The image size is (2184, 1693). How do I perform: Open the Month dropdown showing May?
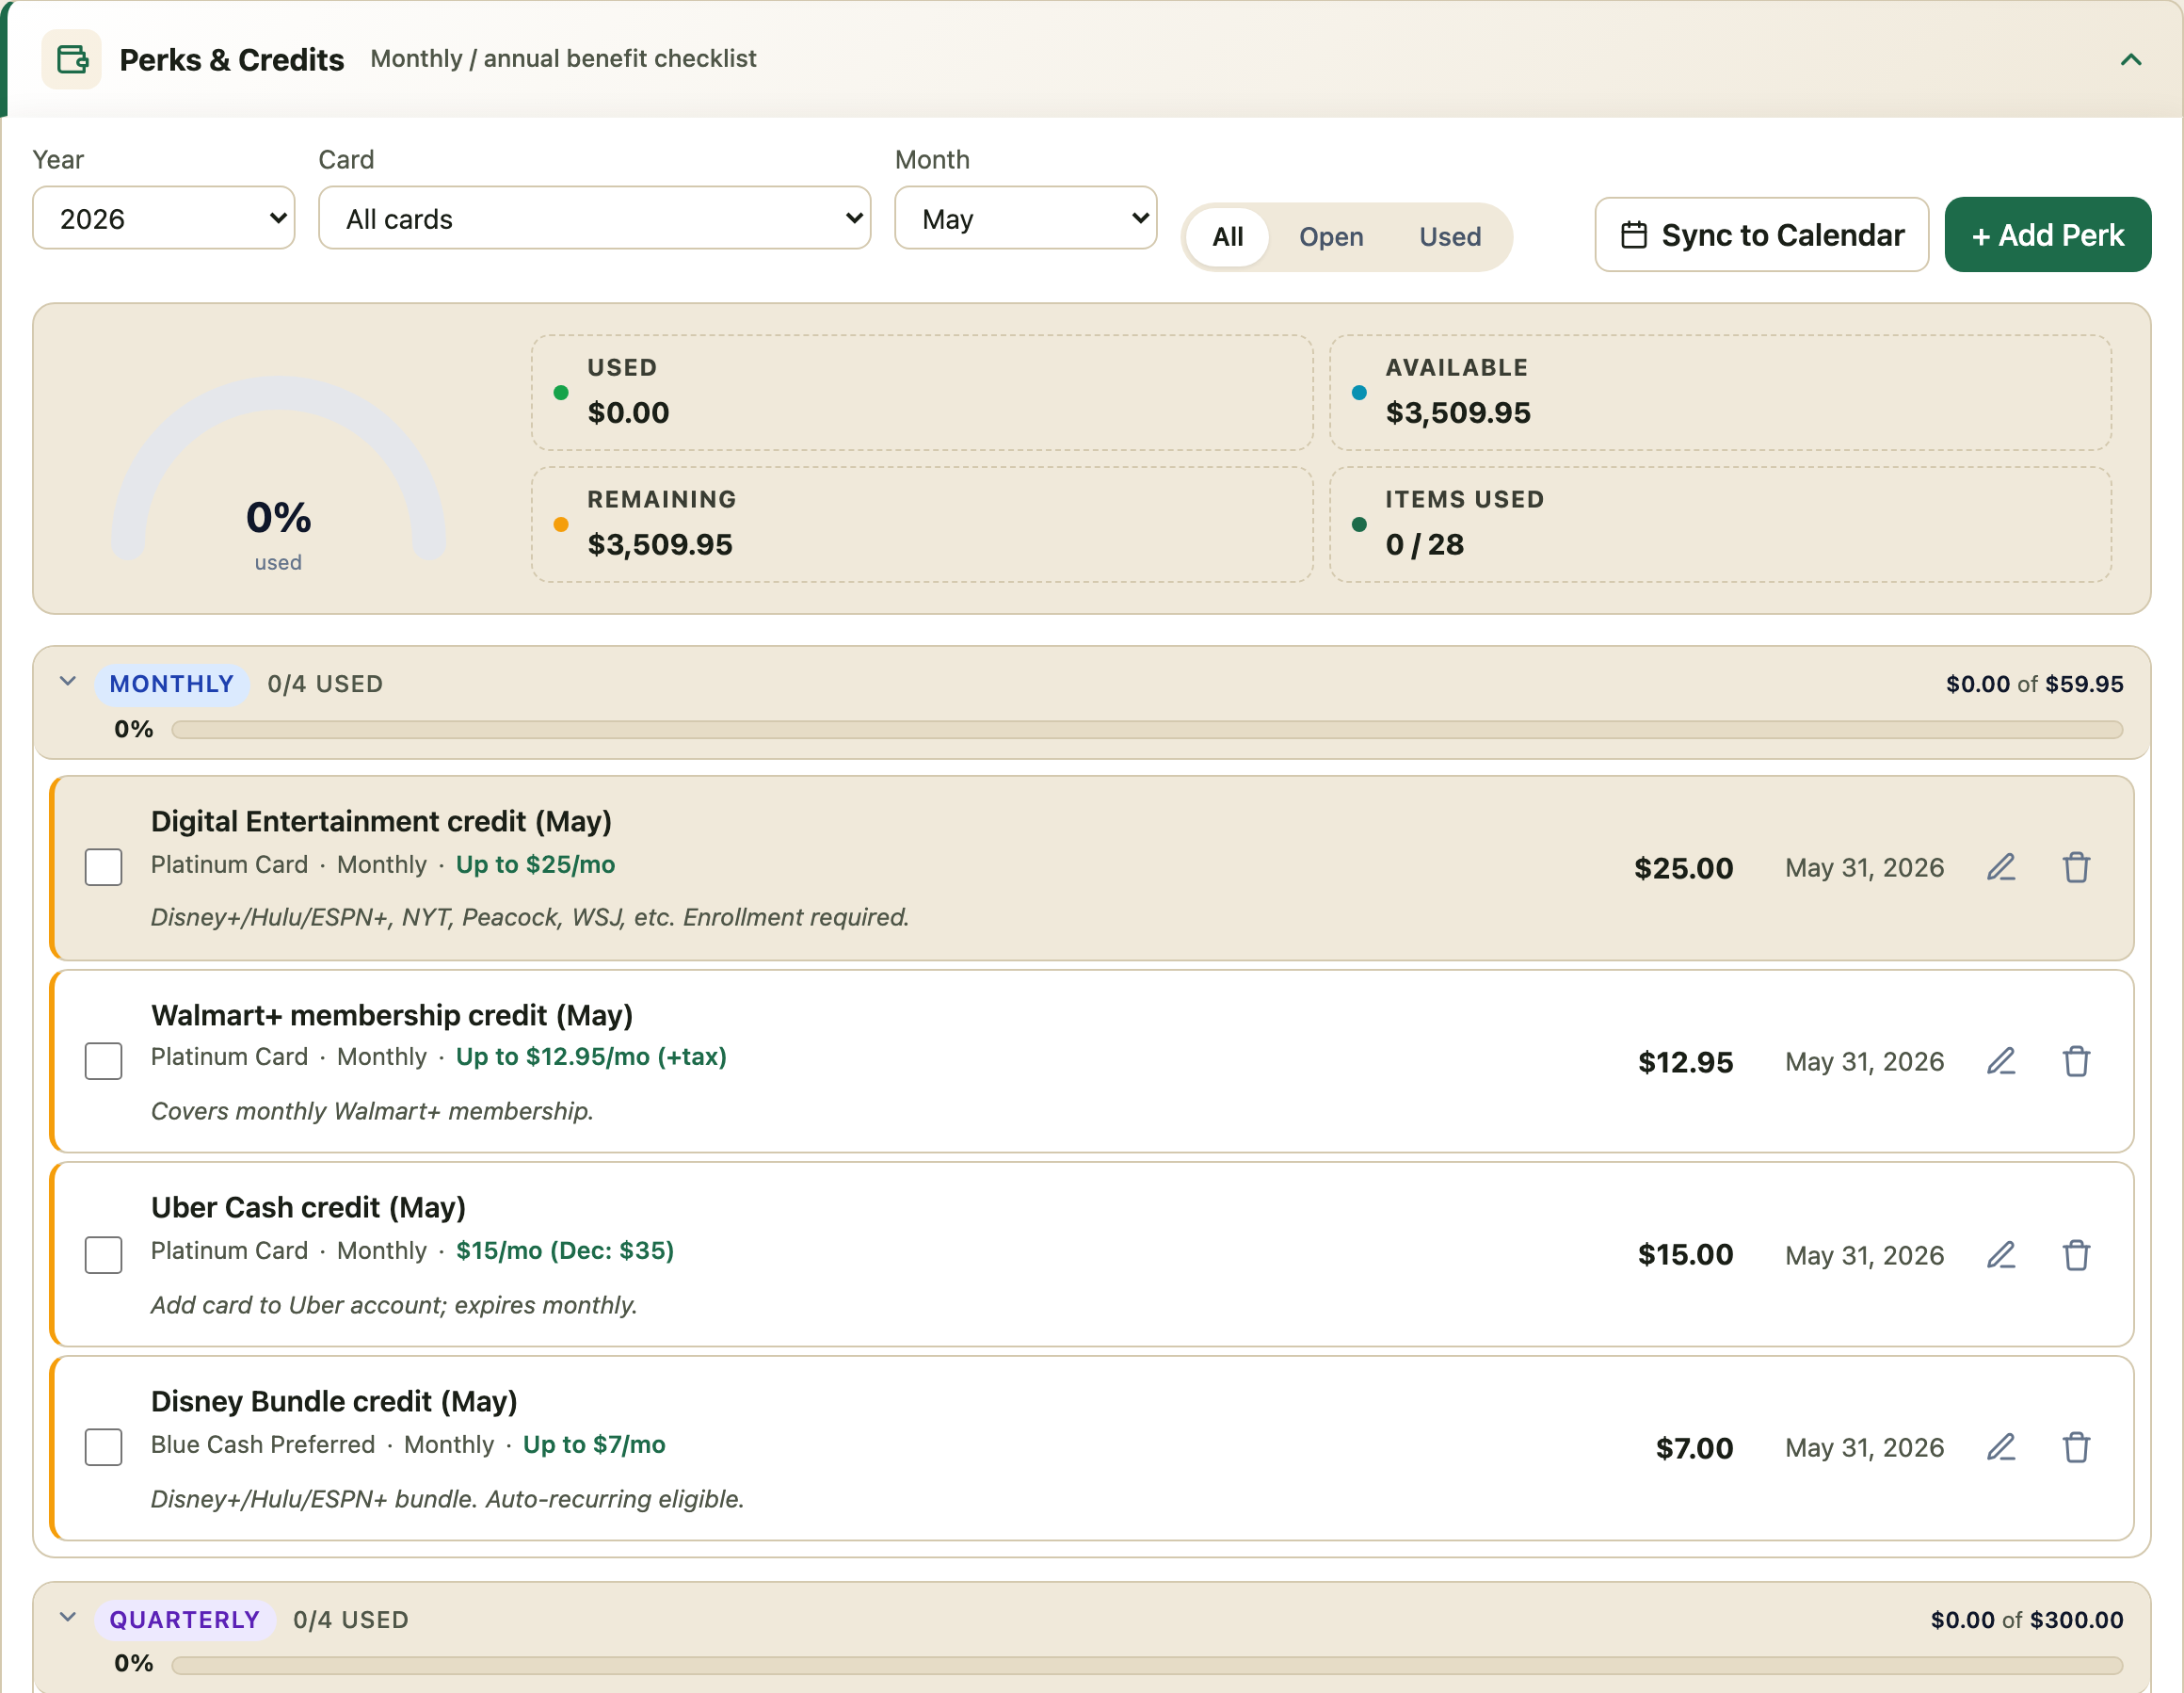tap(1026, 218)
